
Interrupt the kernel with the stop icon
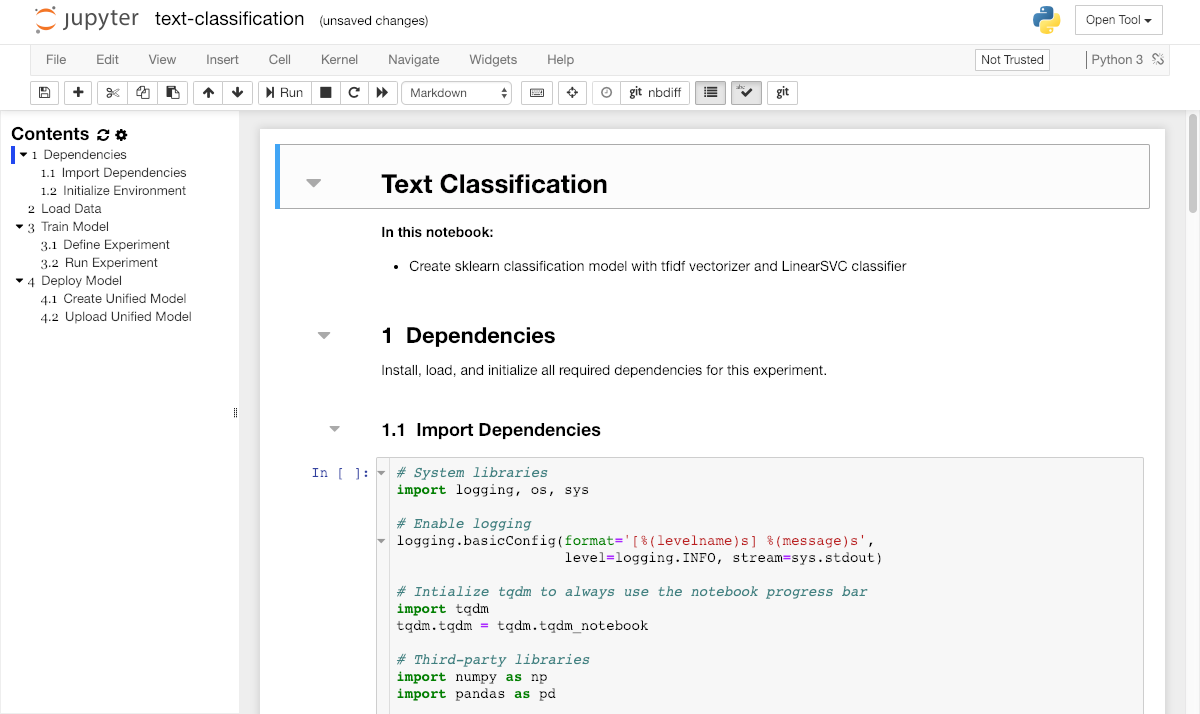click(x=325, y=93)
